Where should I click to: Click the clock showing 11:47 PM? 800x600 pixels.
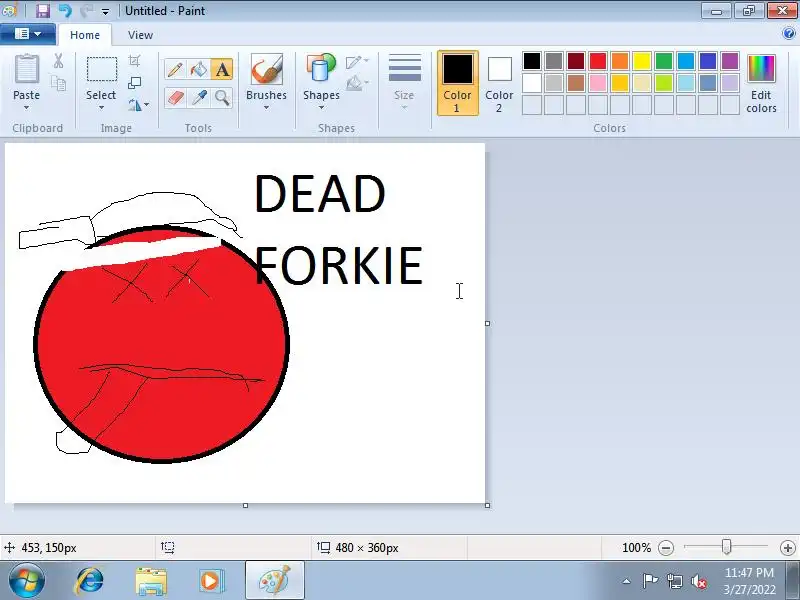tap(749, 572)
